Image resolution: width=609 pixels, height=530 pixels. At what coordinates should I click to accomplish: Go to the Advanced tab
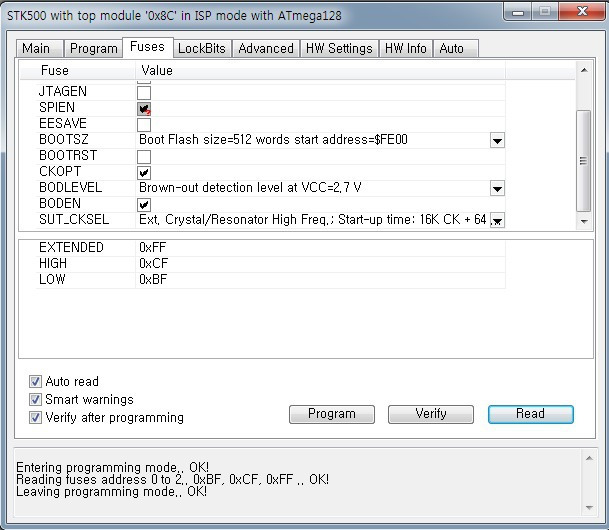[266, 49]
